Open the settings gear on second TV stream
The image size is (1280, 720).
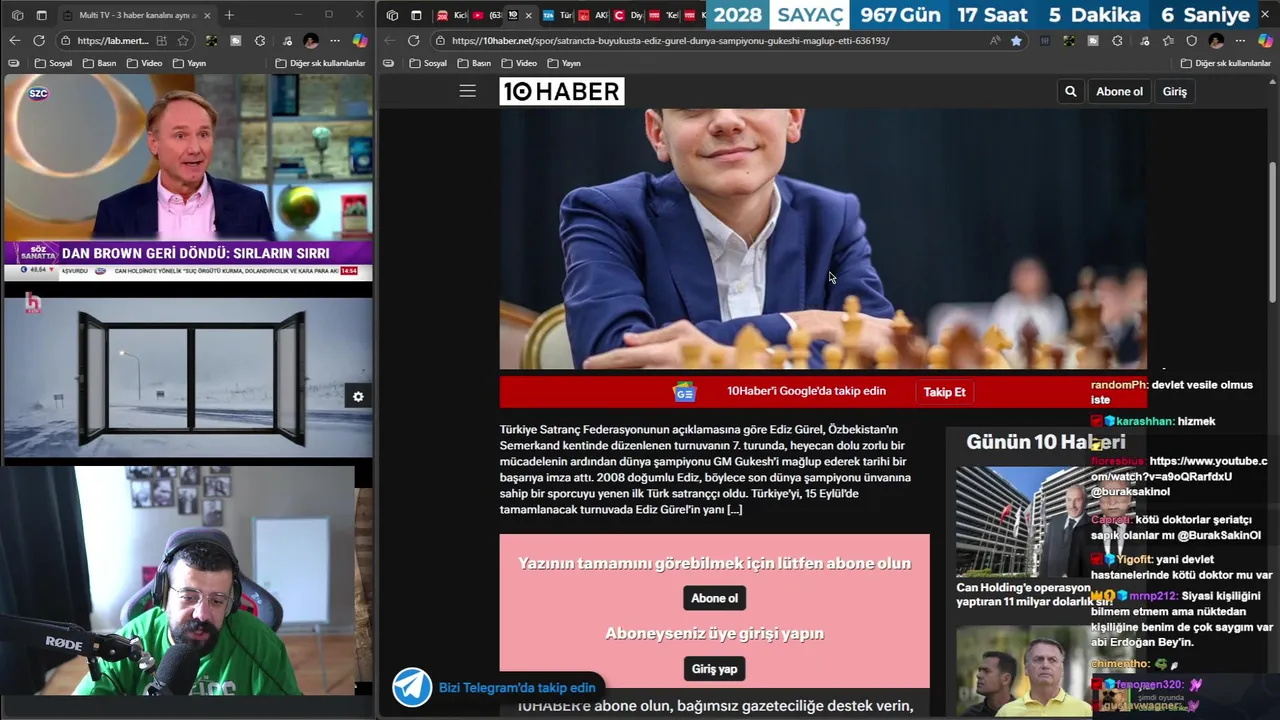[x=358, y=396]
